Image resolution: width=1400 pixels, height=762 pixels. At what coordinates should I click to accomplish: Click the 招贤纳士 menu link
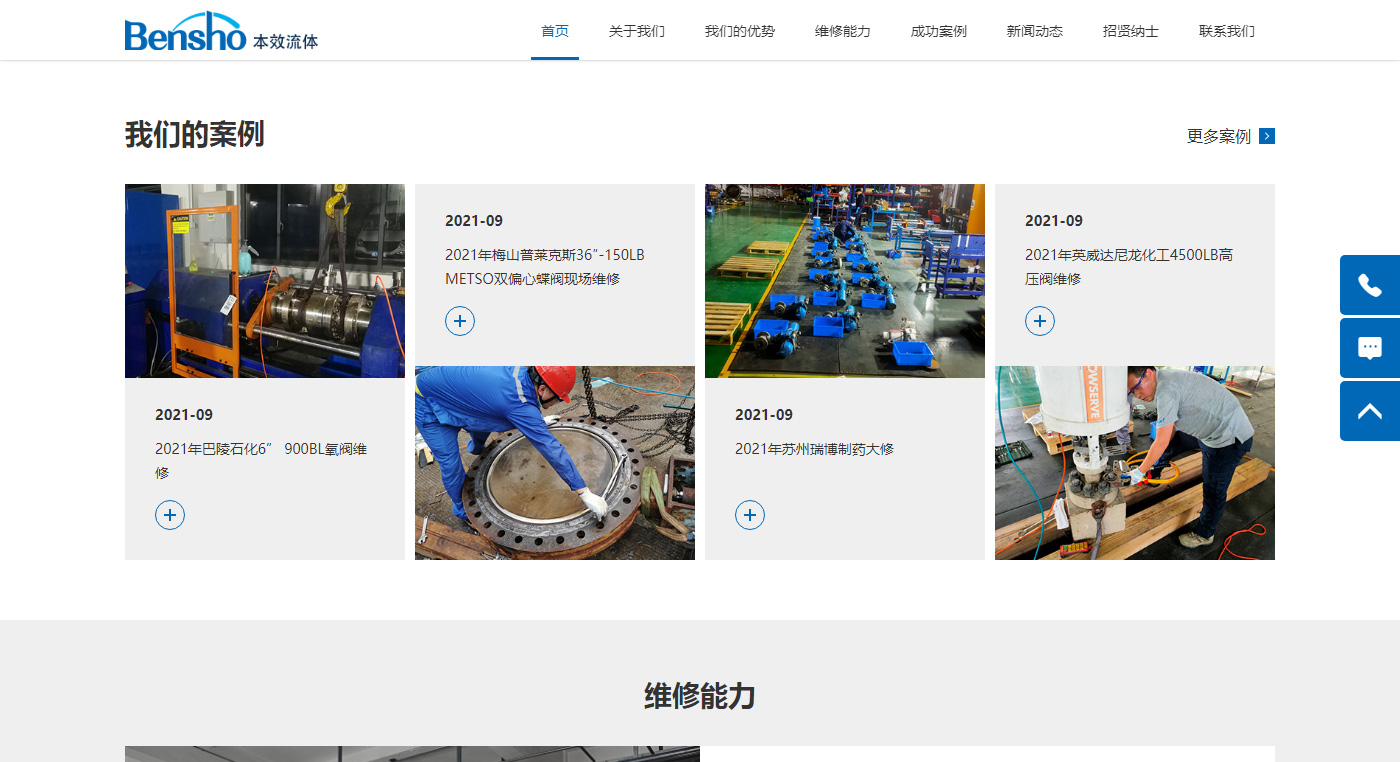1130,31
